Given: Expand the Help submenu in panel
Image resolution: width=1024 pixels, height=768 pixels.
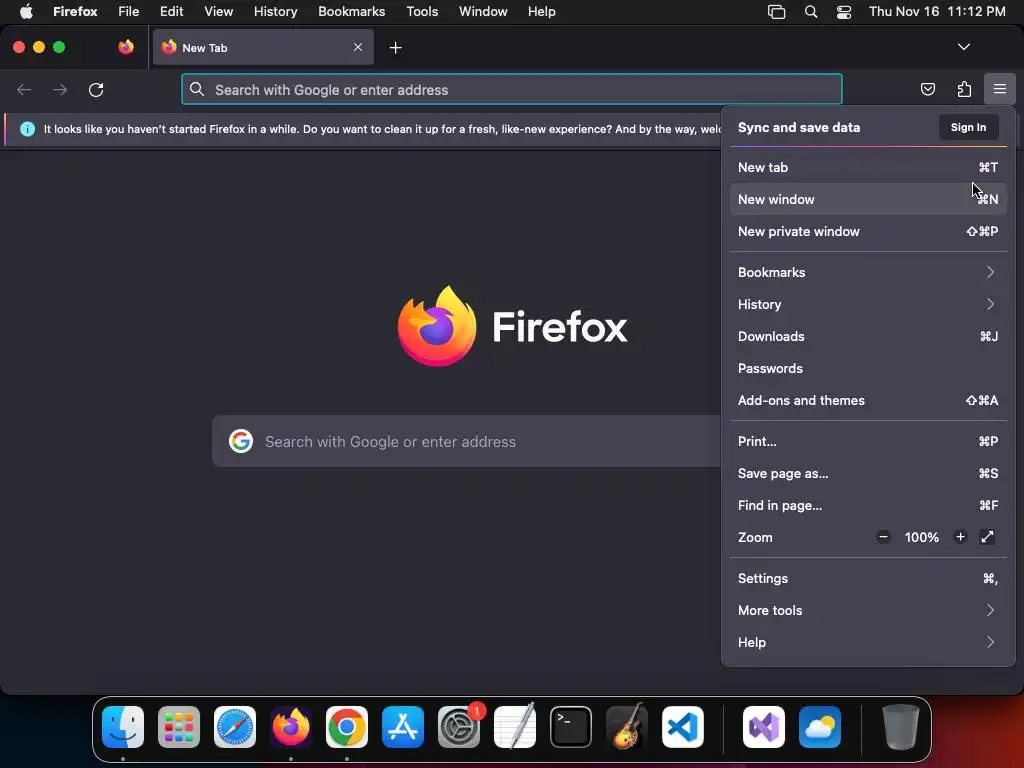Looking at the screenshot, I should tap(868, 643).
